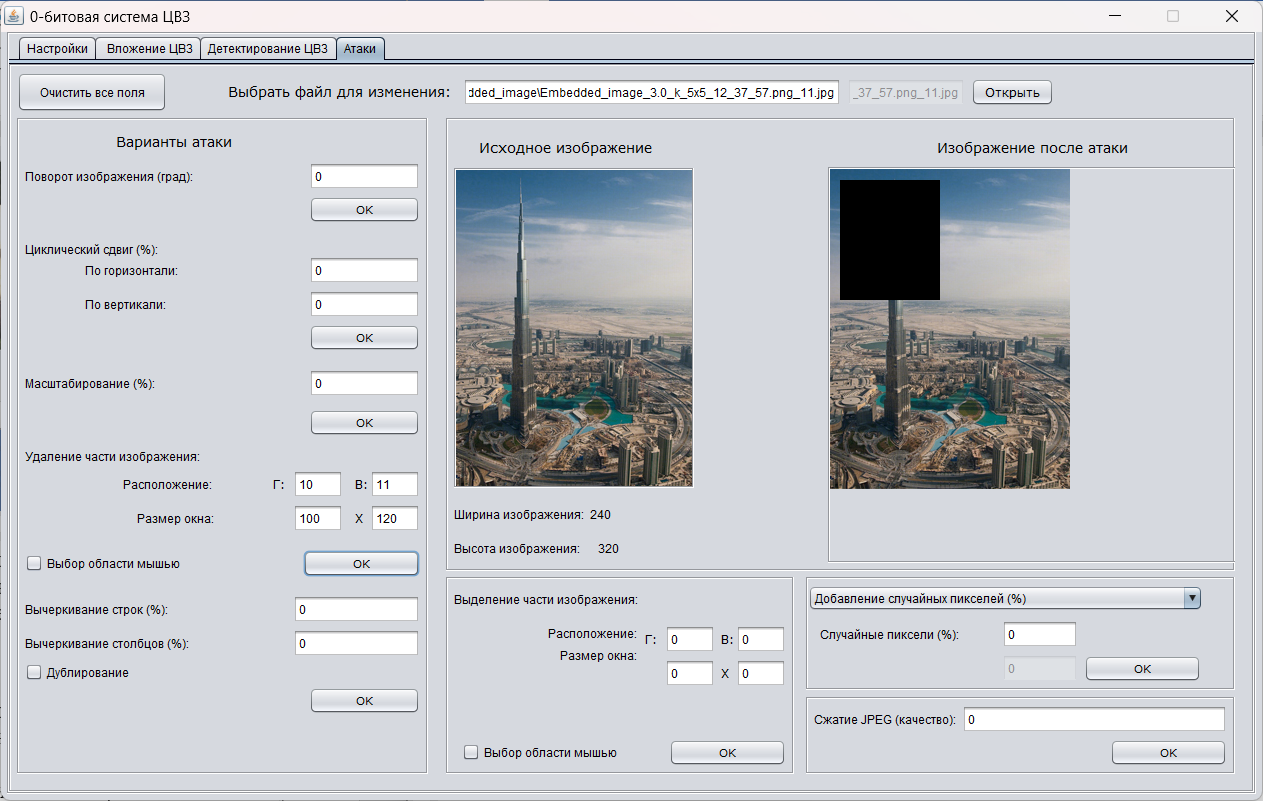Click the selection window height field
The width and height of the screenshot is (1263, 801).
point(760,673)
